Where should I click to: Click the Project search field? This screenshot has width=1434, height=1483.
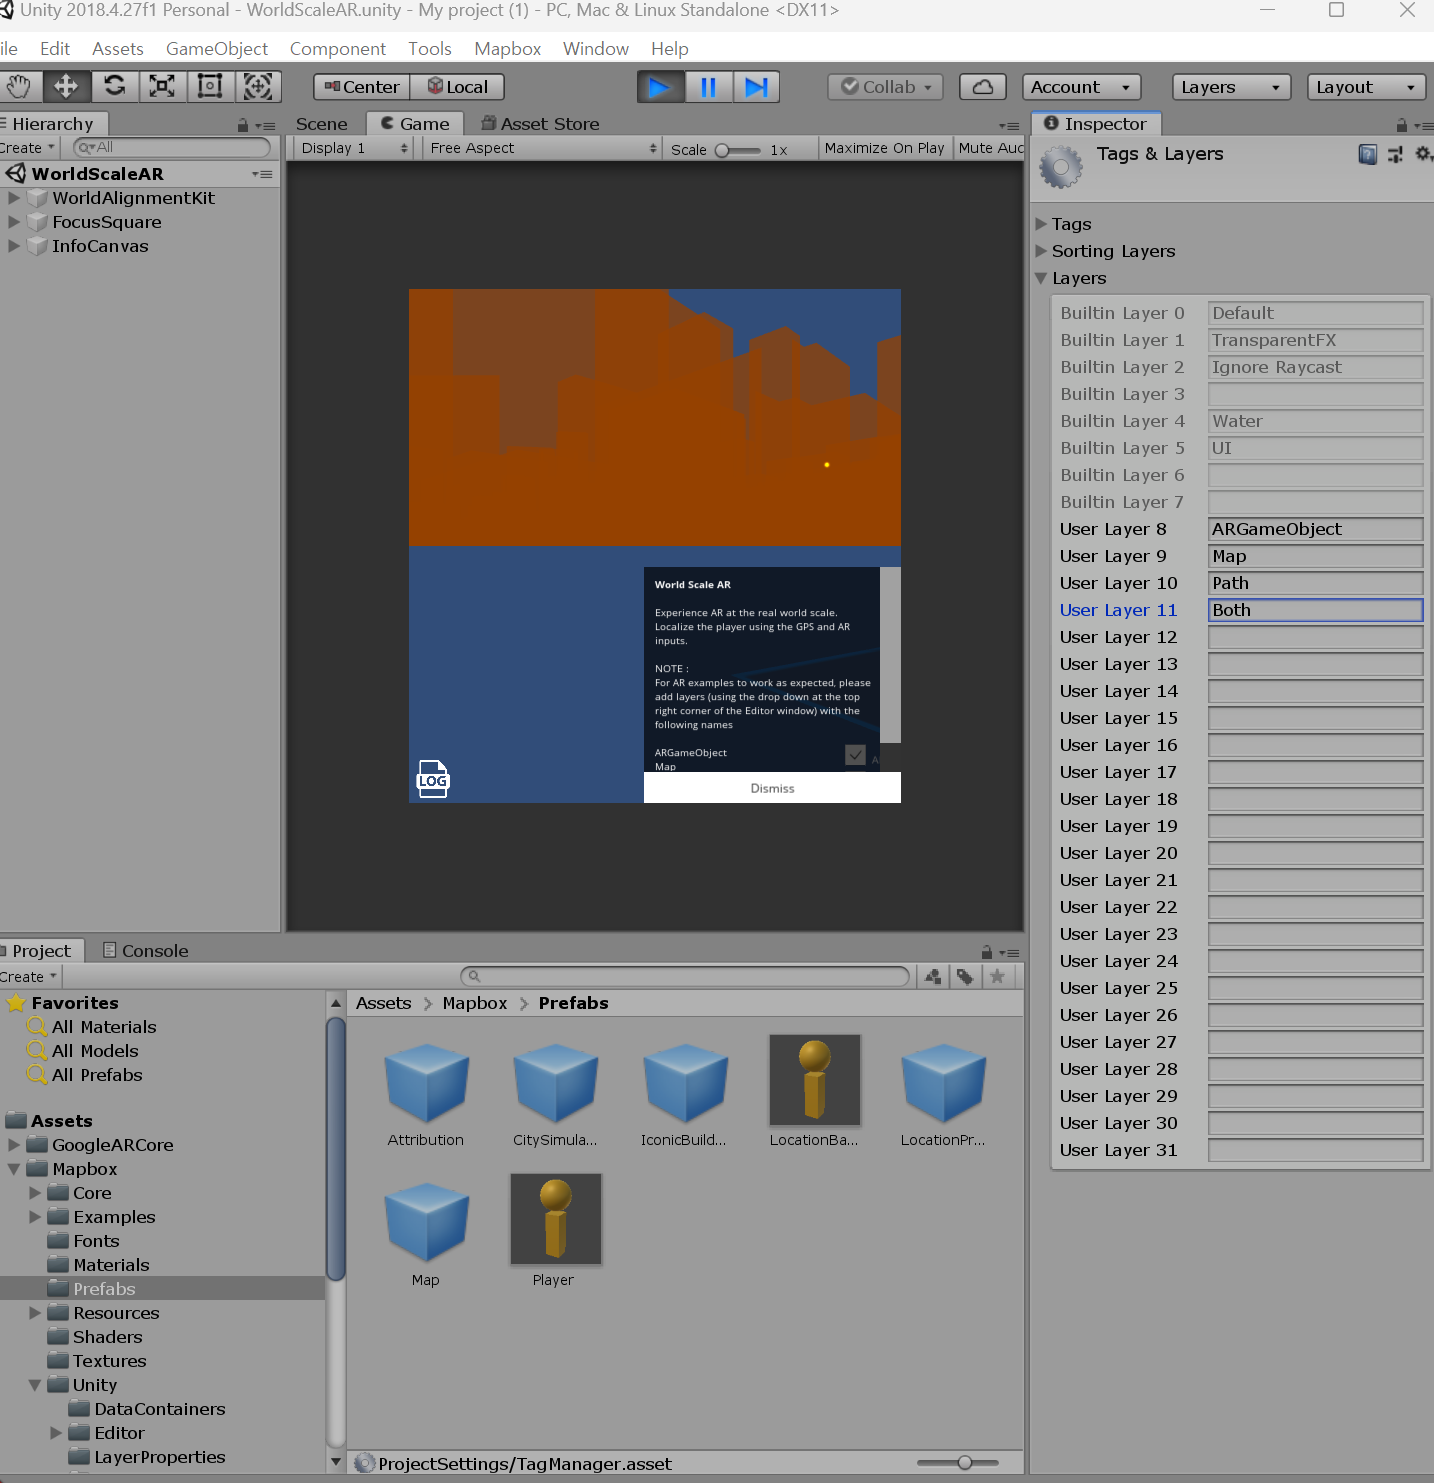(685, 976)
